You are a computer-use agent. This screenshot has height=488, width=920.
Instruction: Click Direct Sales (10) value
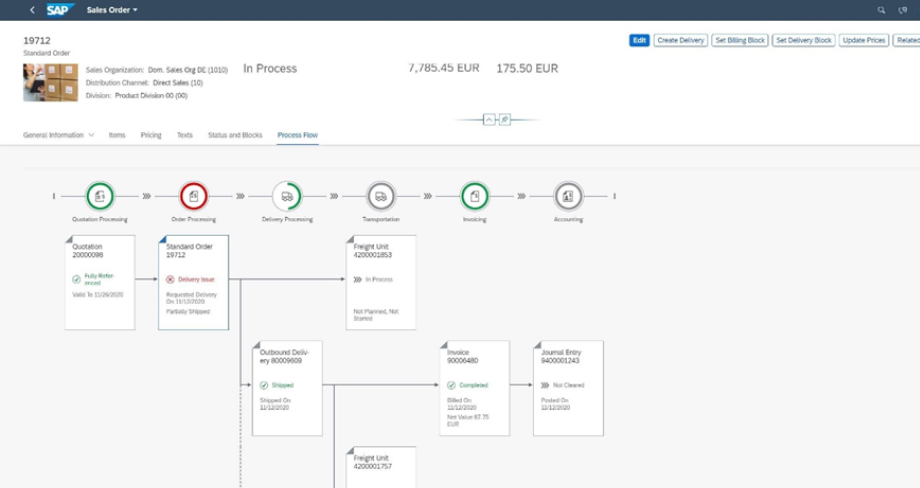[178, 83]
